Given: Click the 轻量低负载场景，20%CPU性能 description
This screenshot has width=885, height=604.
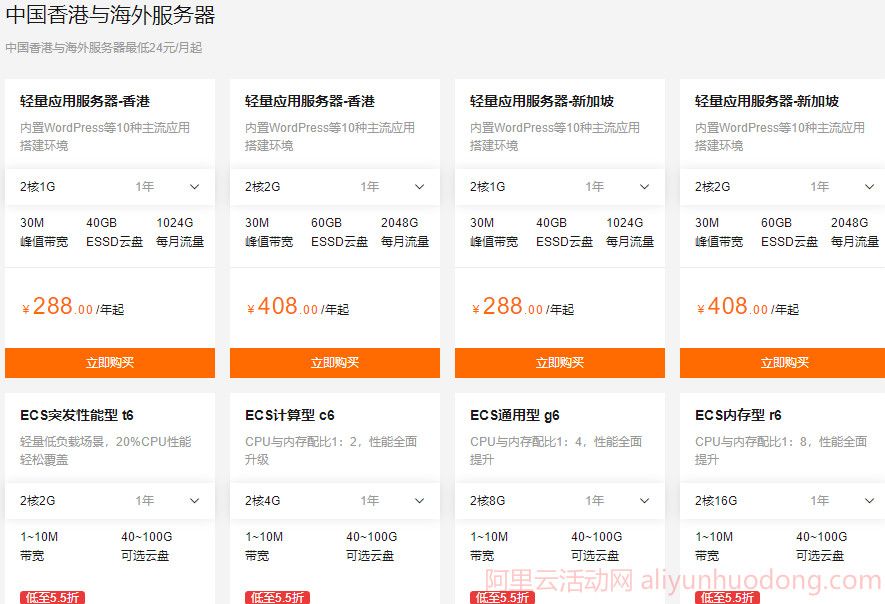Looking at the screenshot, I should pyautogui.click(x=106, y=450).
